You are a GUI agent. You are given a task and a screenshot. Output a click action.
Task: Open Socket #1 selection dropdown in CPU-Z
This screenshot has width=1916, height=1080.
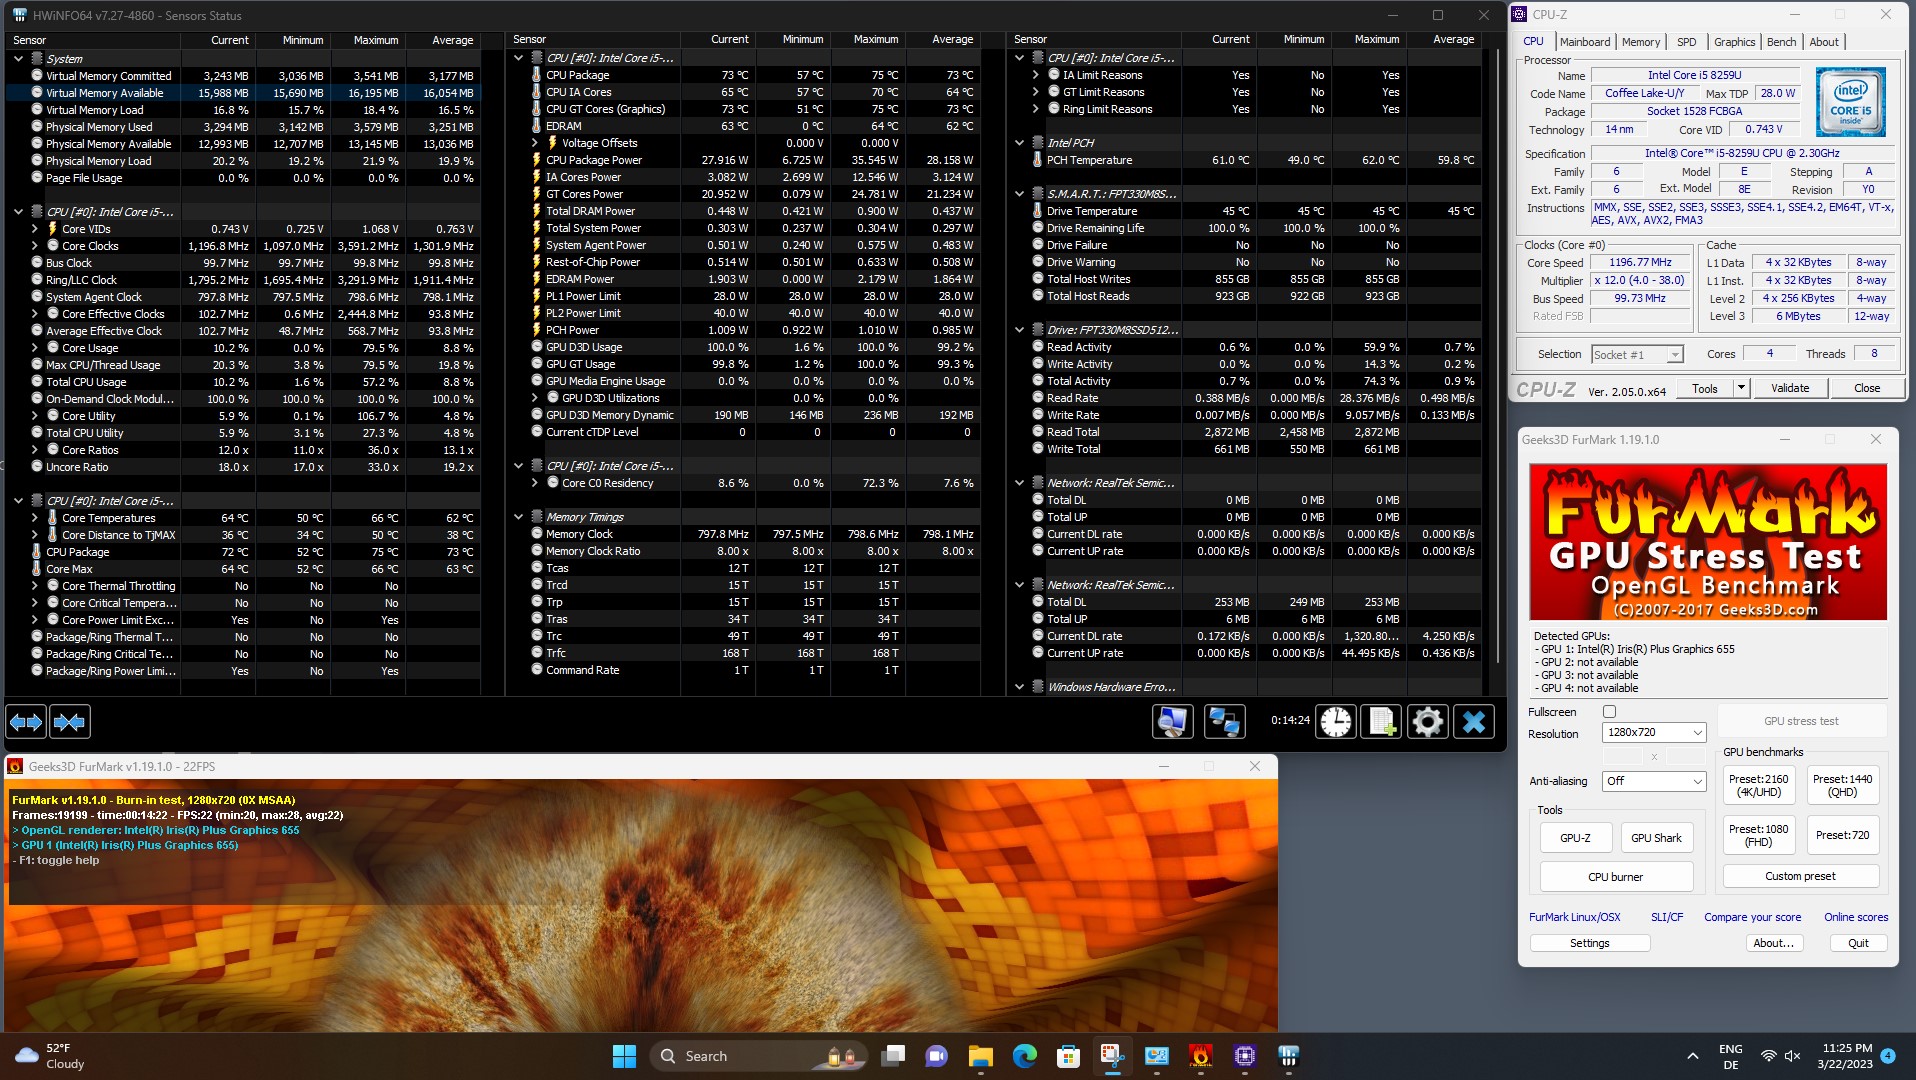point(1637,355)
